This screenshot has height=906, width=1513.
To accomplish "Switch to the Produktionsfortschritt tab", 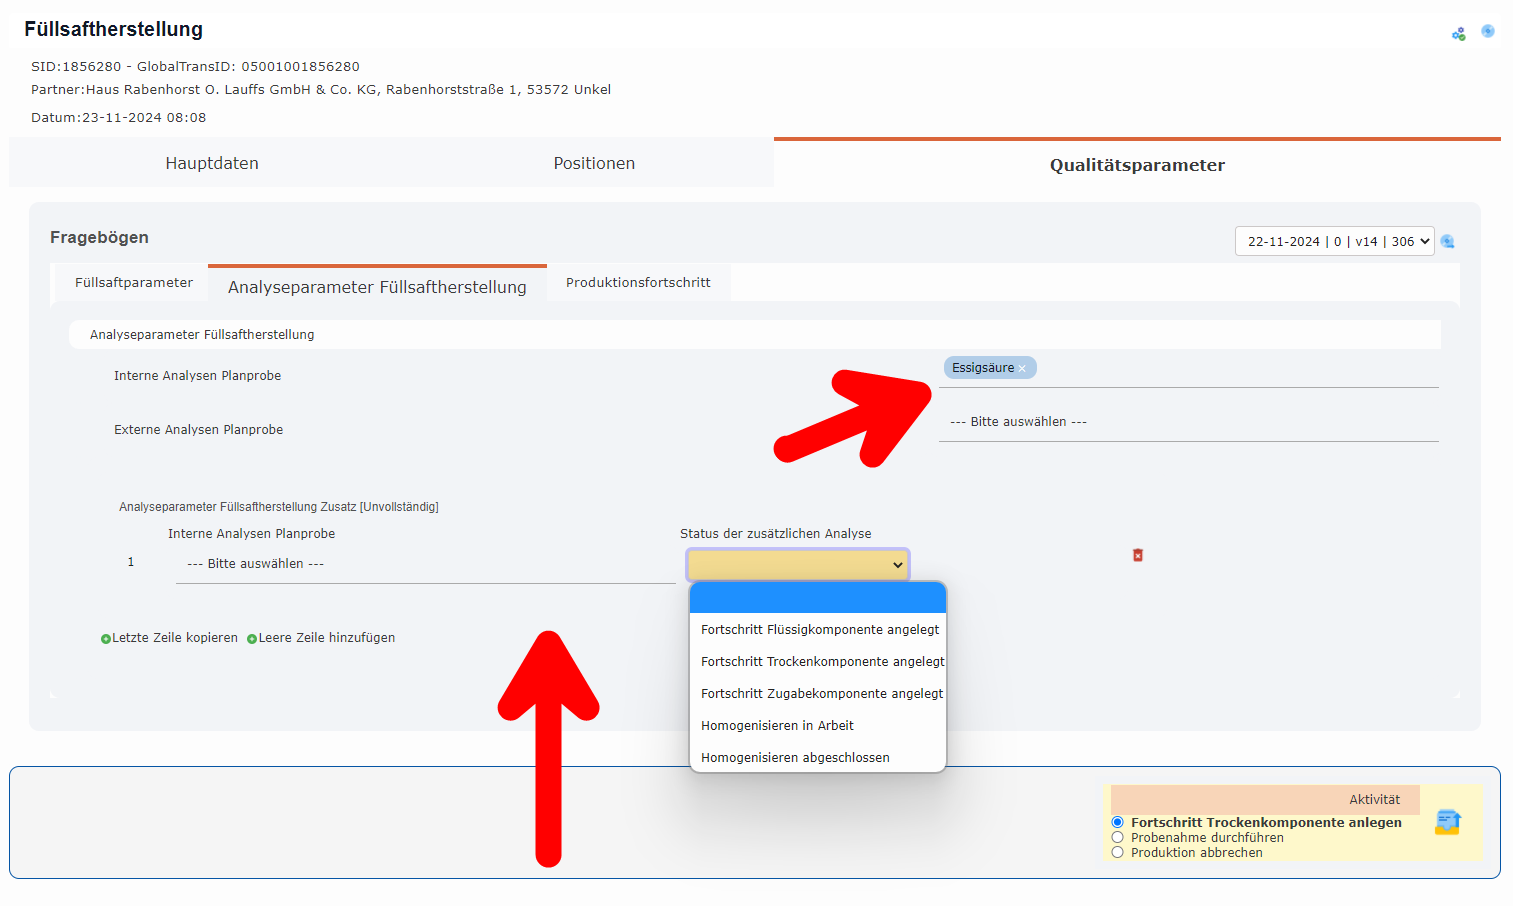I will coord(637,282).
